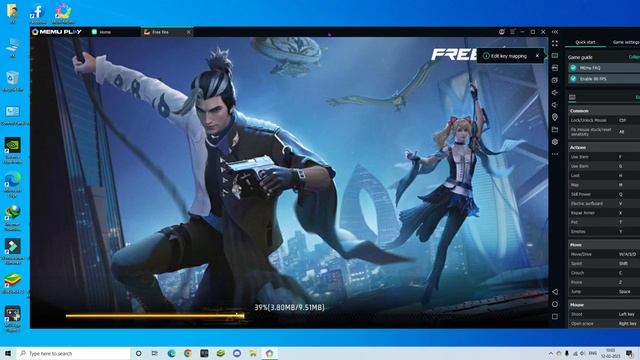Open the Windows notification center icon
Viewport: 640px width, 360px height.
[629, 353]
